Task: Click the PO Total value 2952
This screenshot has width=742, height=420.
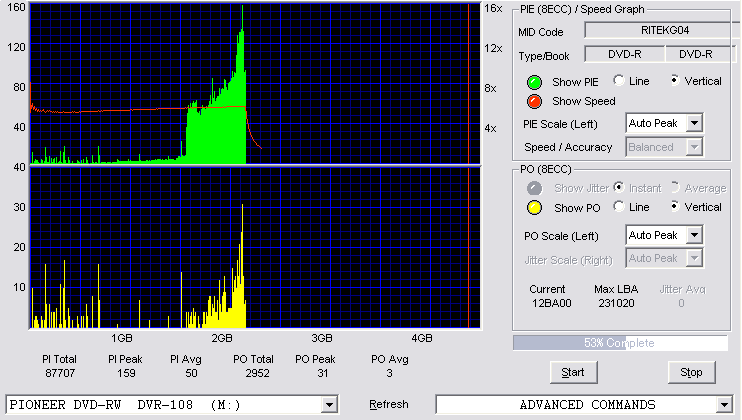Action: (x=257, y=373)
